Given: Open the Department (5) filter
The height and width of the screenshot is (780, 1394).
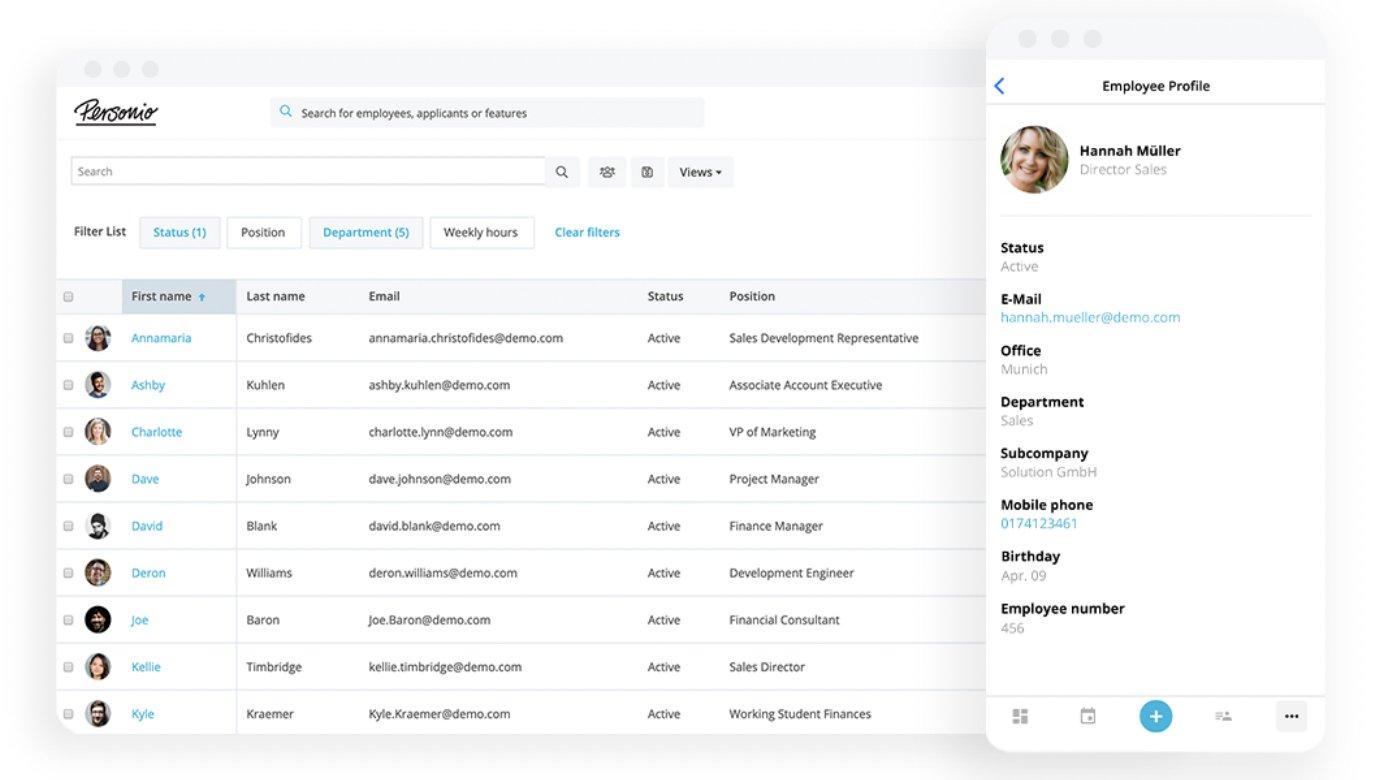Looking at the screenshot, I should pos(366,232).
